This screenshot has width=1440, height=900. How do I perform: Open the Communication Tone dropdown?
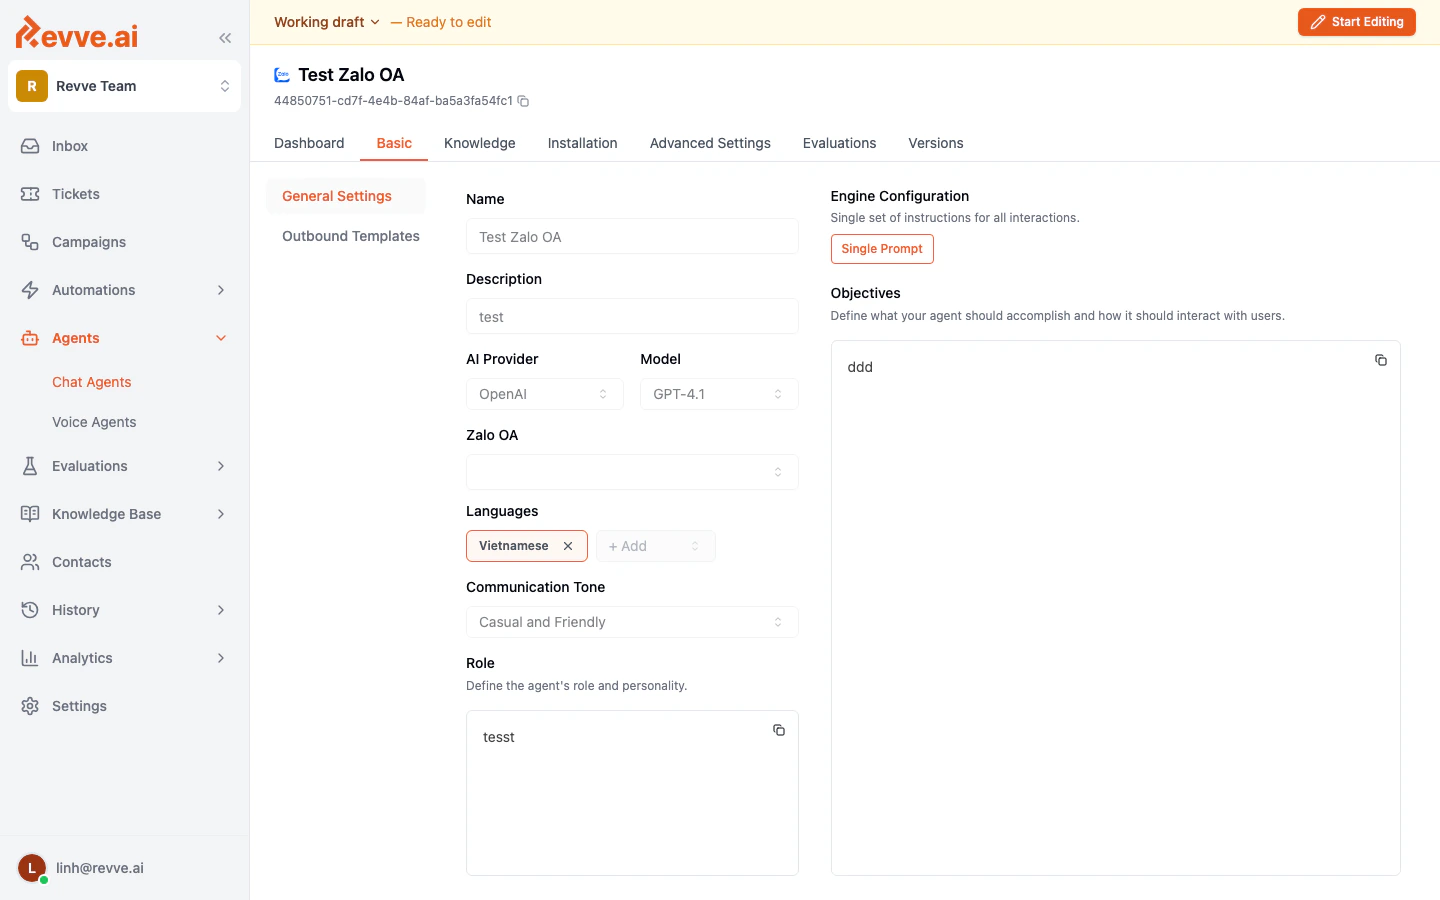(x=631, y=622)
